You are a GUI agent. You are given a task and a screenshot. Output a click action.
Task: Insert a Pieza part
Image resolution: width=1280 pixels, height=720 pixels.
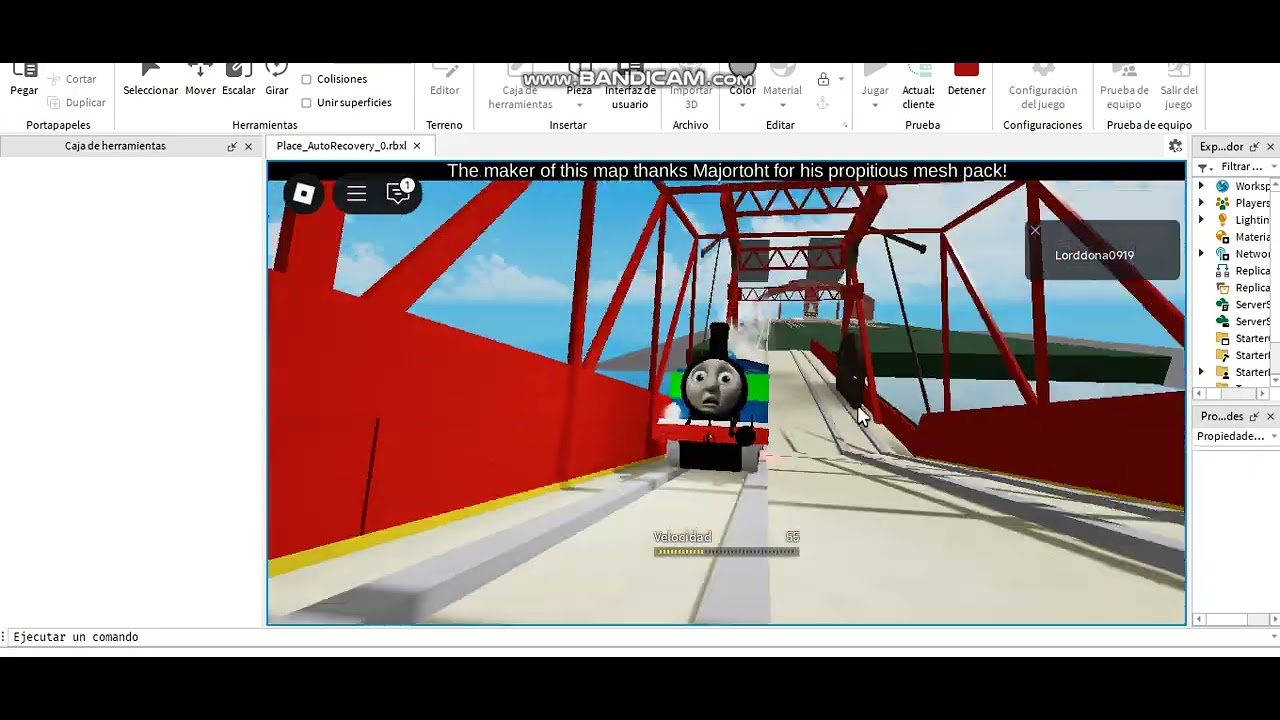click(579, 80)
